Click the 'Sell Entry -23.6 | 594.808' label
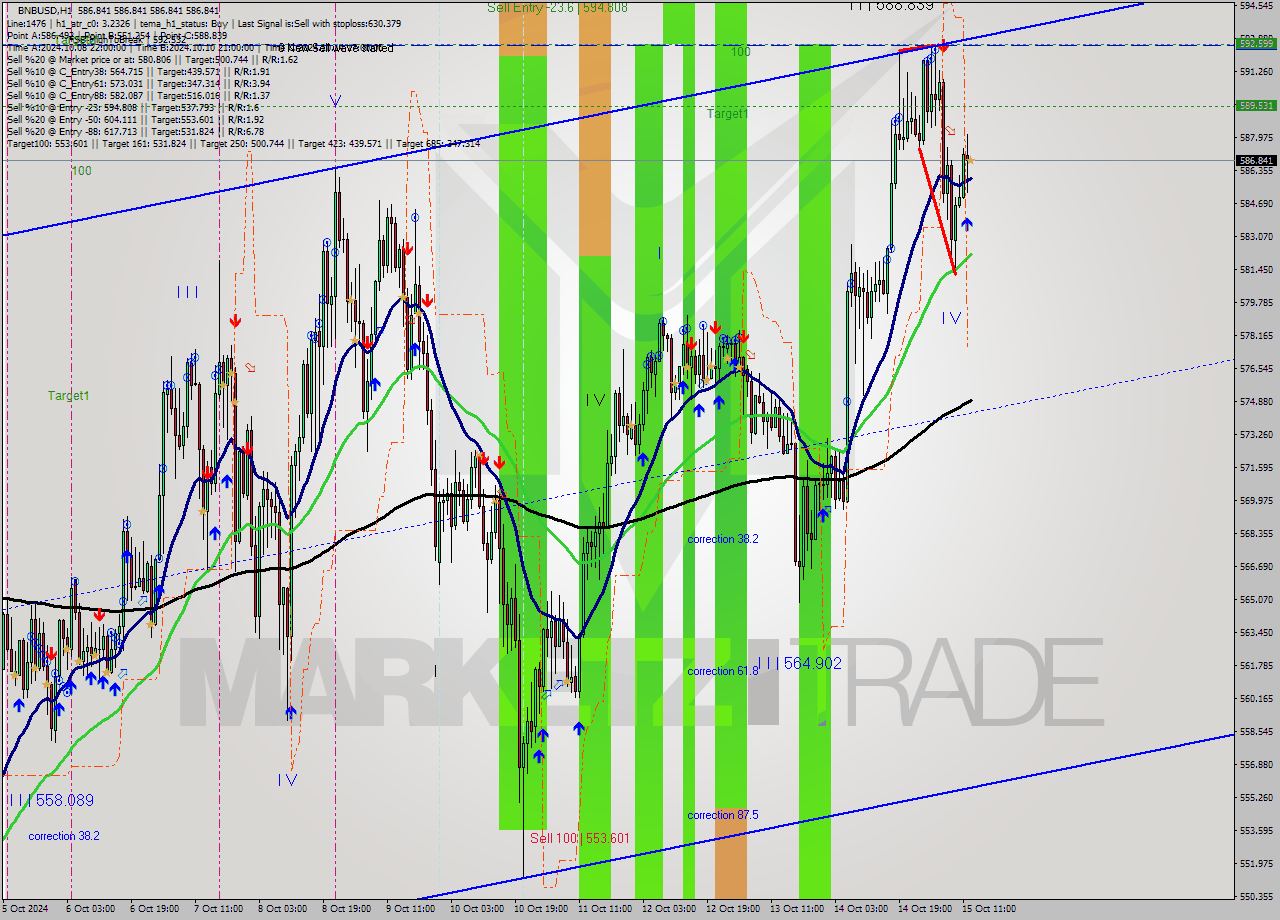Image resolution: width=1280 pixels, height=920 pixels. coord(557,7)
